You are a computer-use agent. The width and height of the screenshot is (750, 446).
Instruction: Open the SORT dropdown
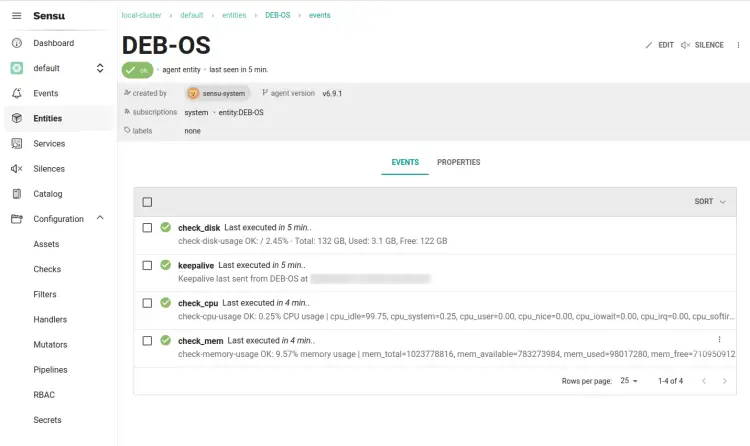click(710, 201)
